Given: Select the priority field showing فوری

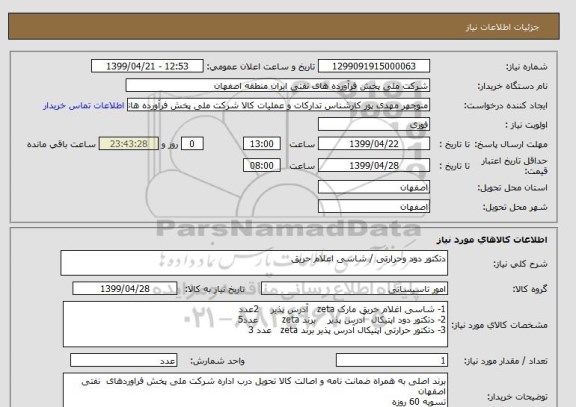Looking at the screenshot, I should tap(374, 125).
